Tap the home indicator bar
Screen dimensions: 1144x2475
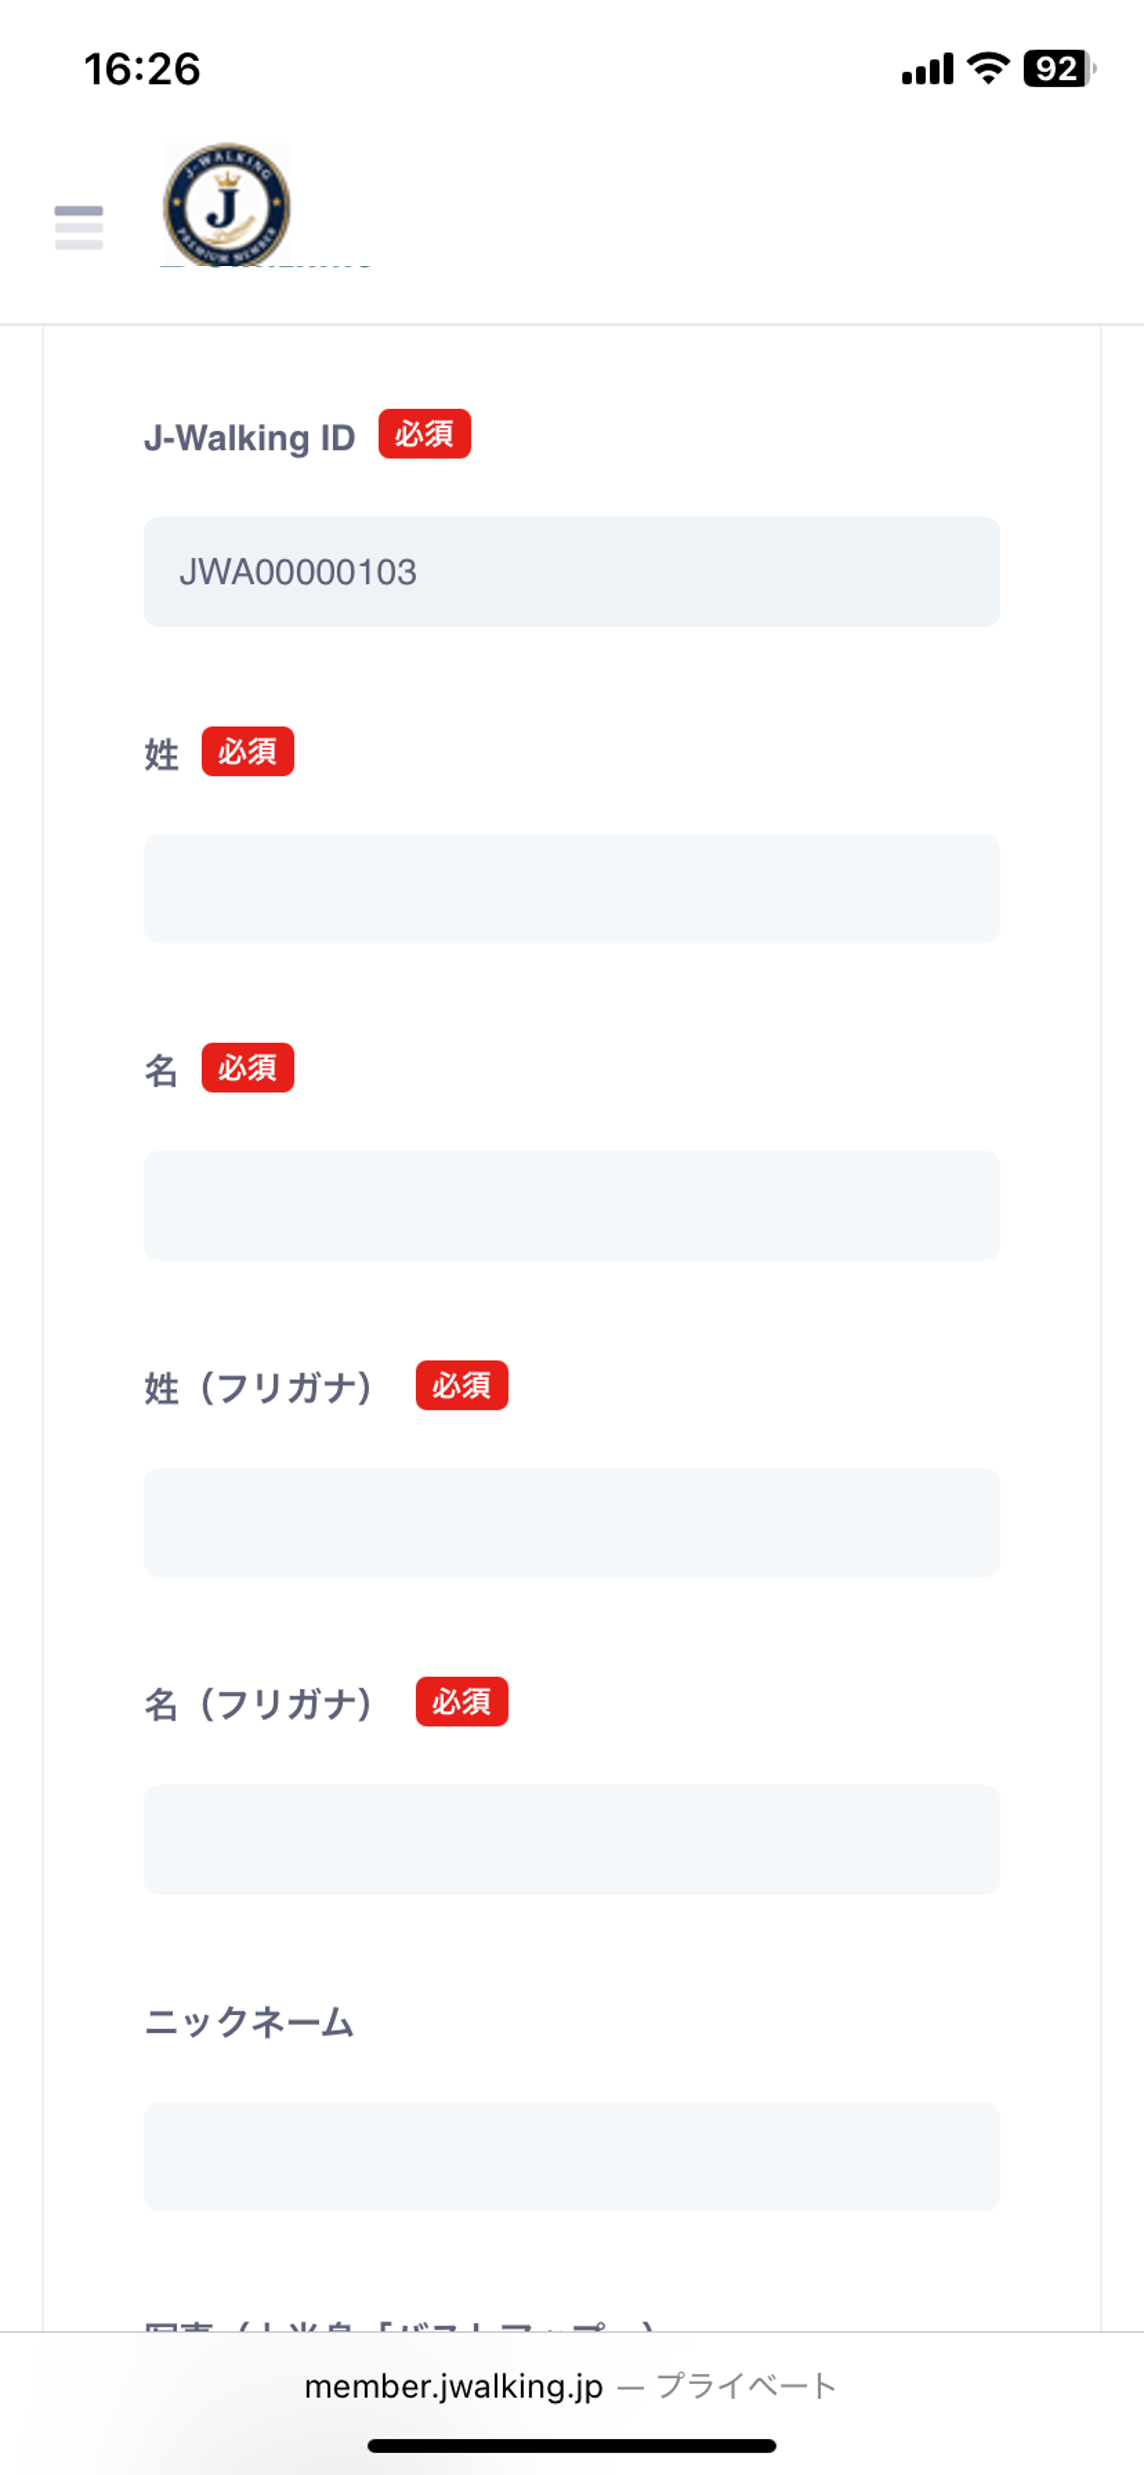(572, 2446)
